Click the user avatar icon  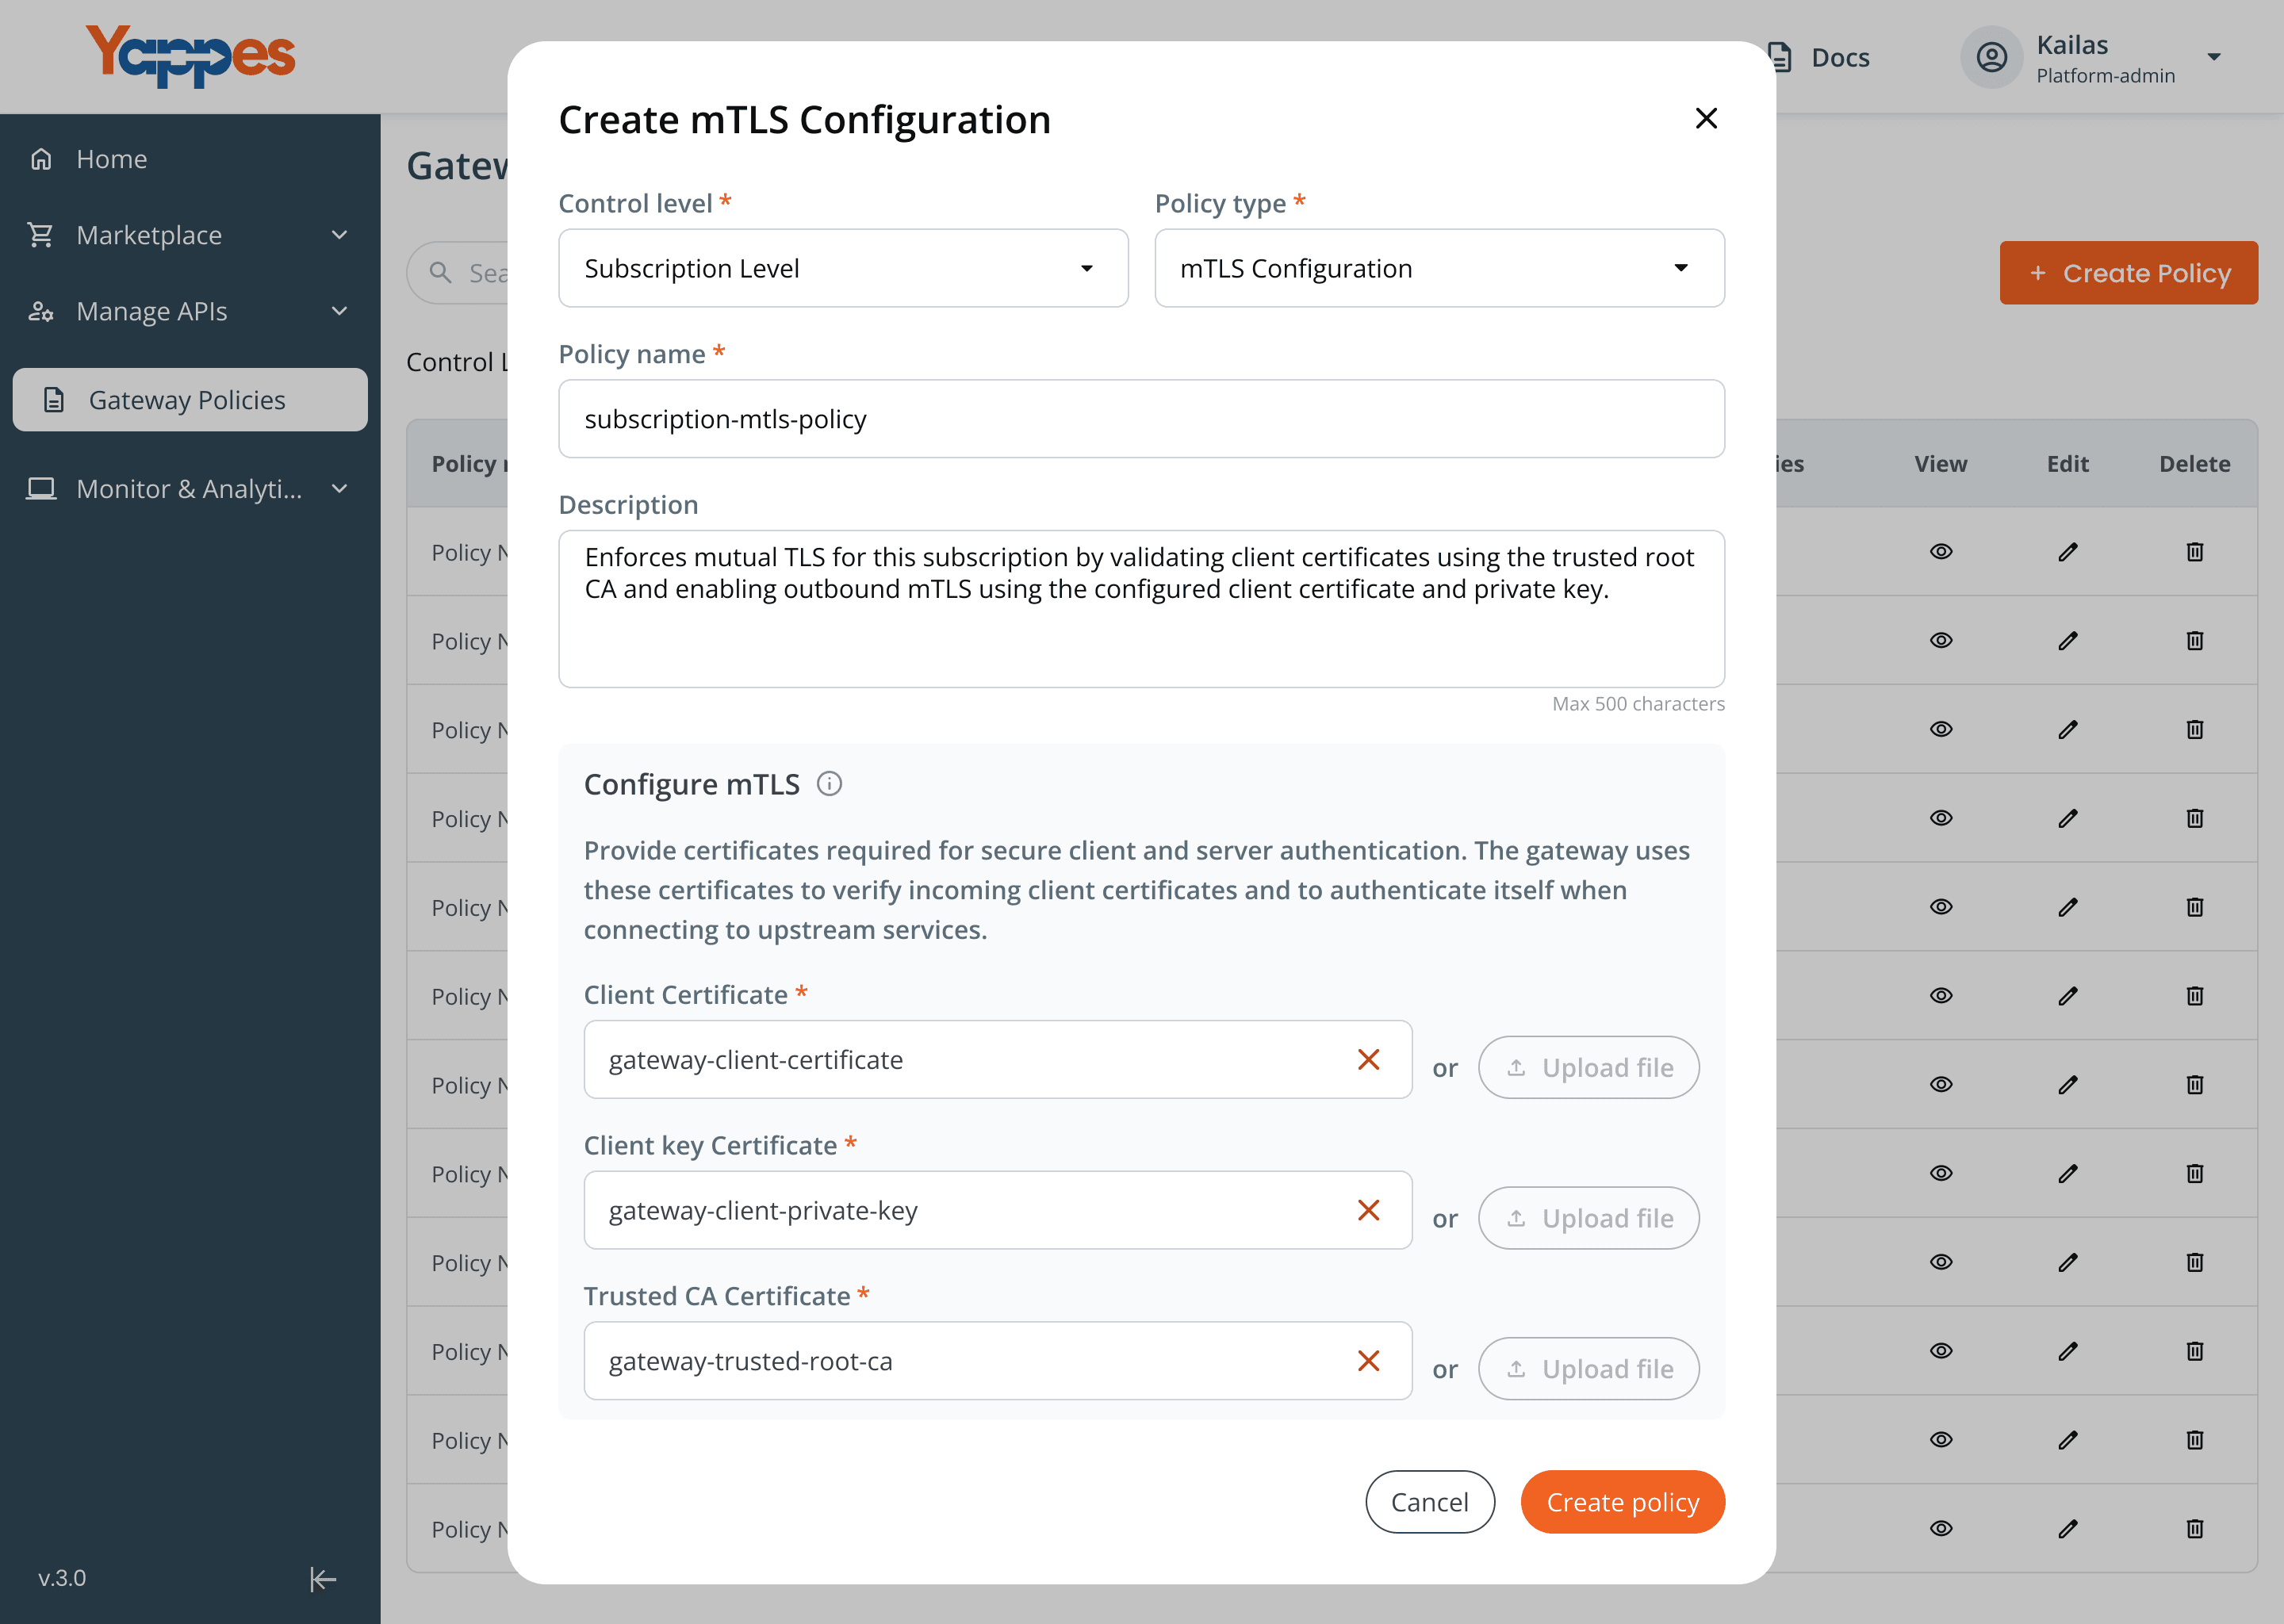[1991, 57]
